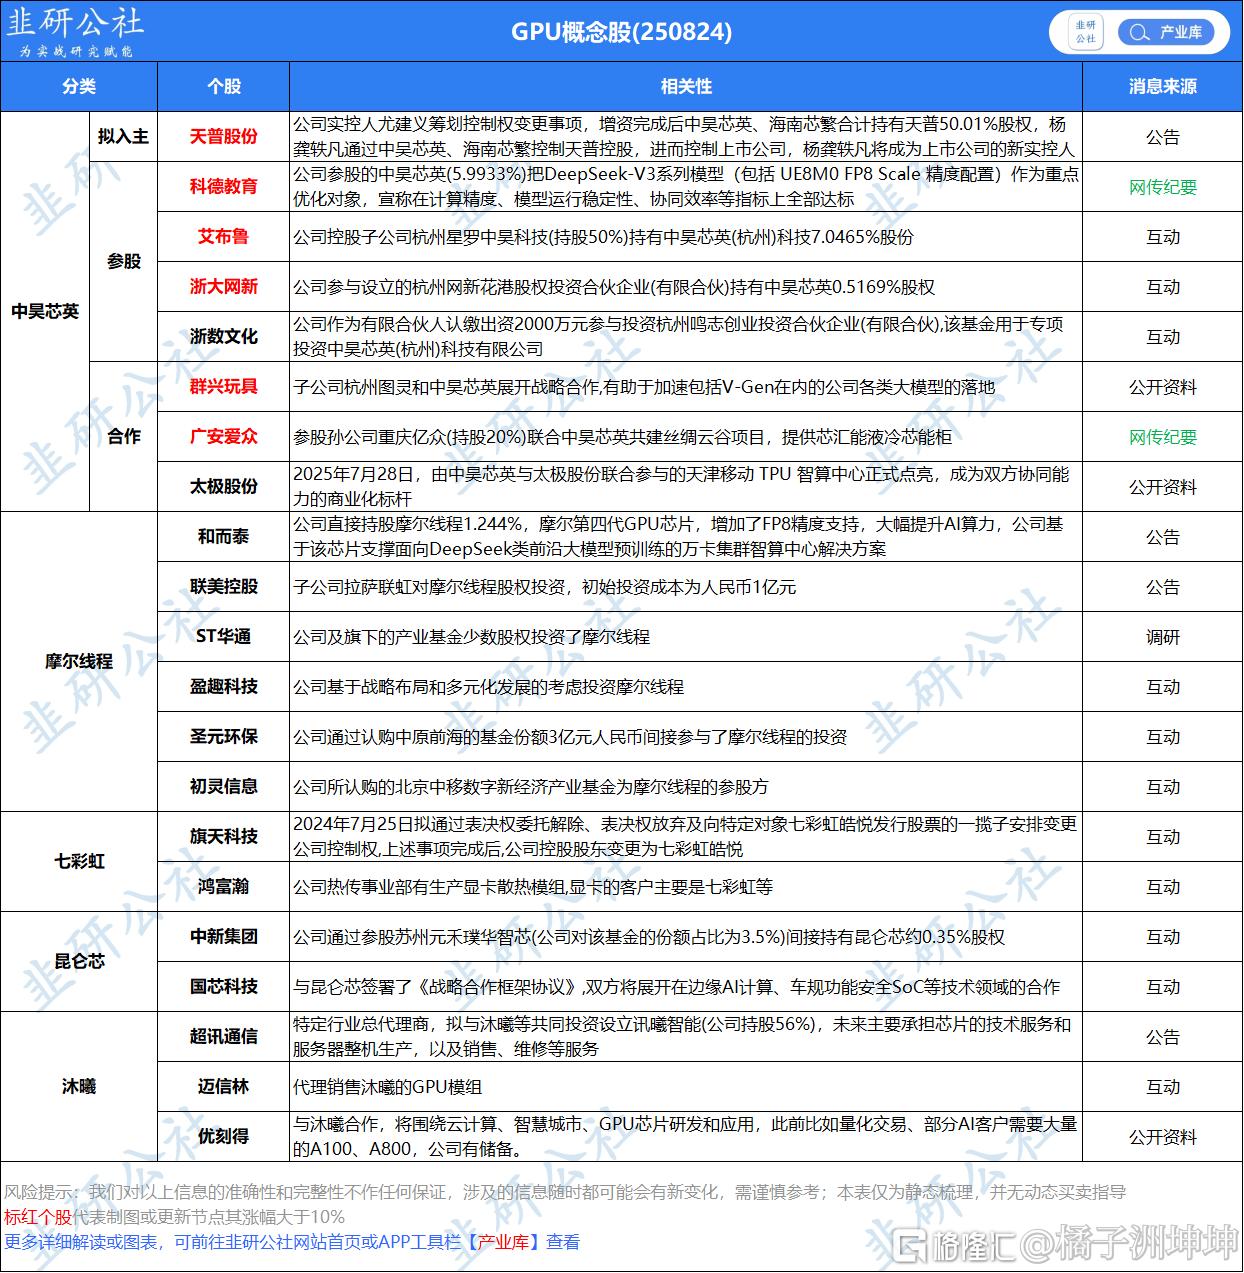This screenshot has height=1273, width=1244.
Task: Click stock name 国芯科技
Action: [224, 986]
